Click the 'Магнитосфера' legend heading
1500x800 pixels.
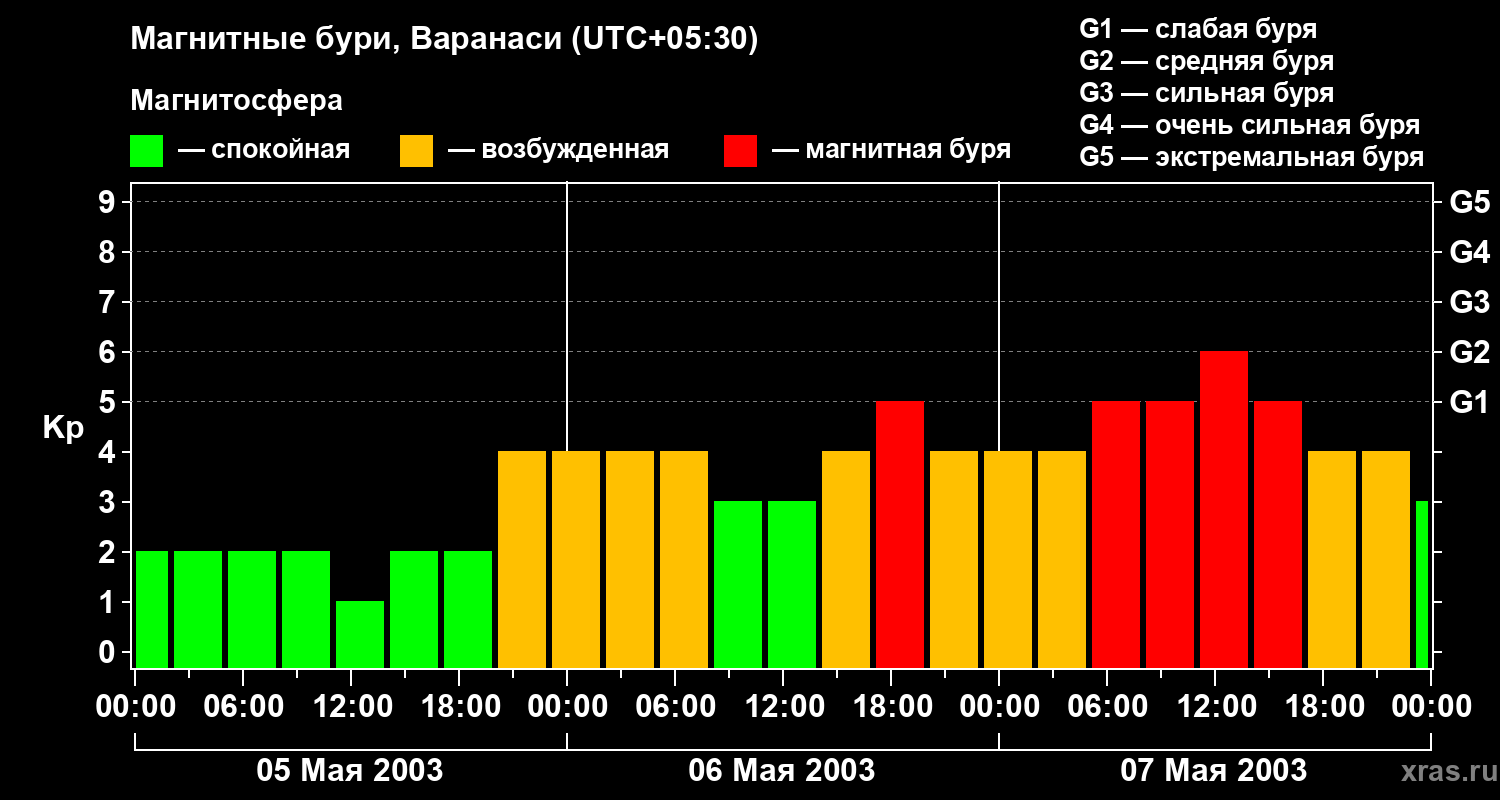point(236,101)
